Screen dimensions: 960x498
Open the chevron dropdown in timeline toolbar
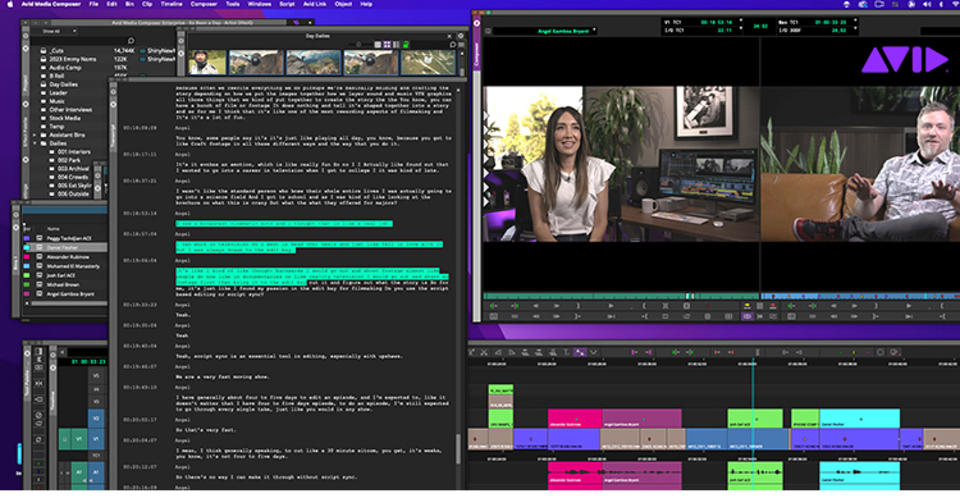[593, 352]
